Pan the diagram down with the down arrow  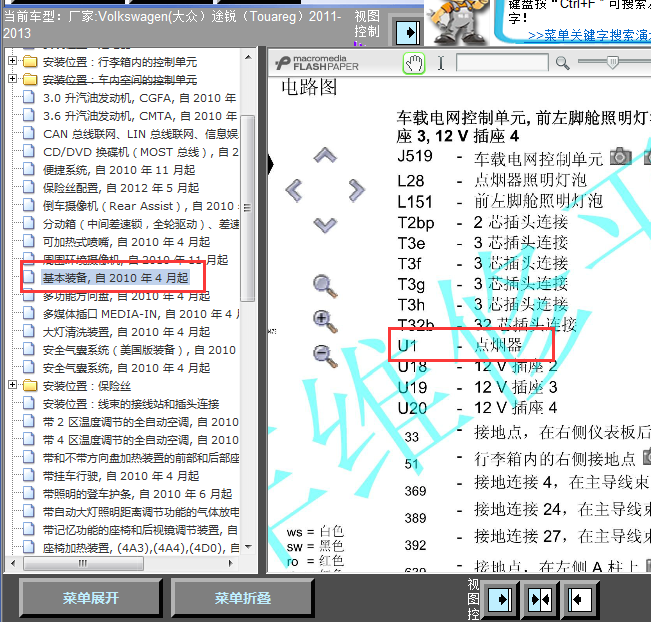[x=325, y=225]
